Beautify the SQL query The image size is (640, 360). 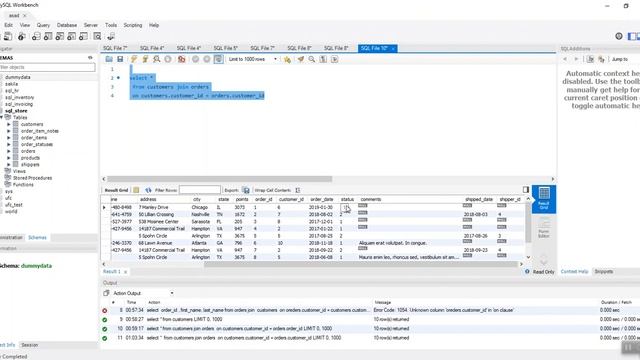pos(301,59)
